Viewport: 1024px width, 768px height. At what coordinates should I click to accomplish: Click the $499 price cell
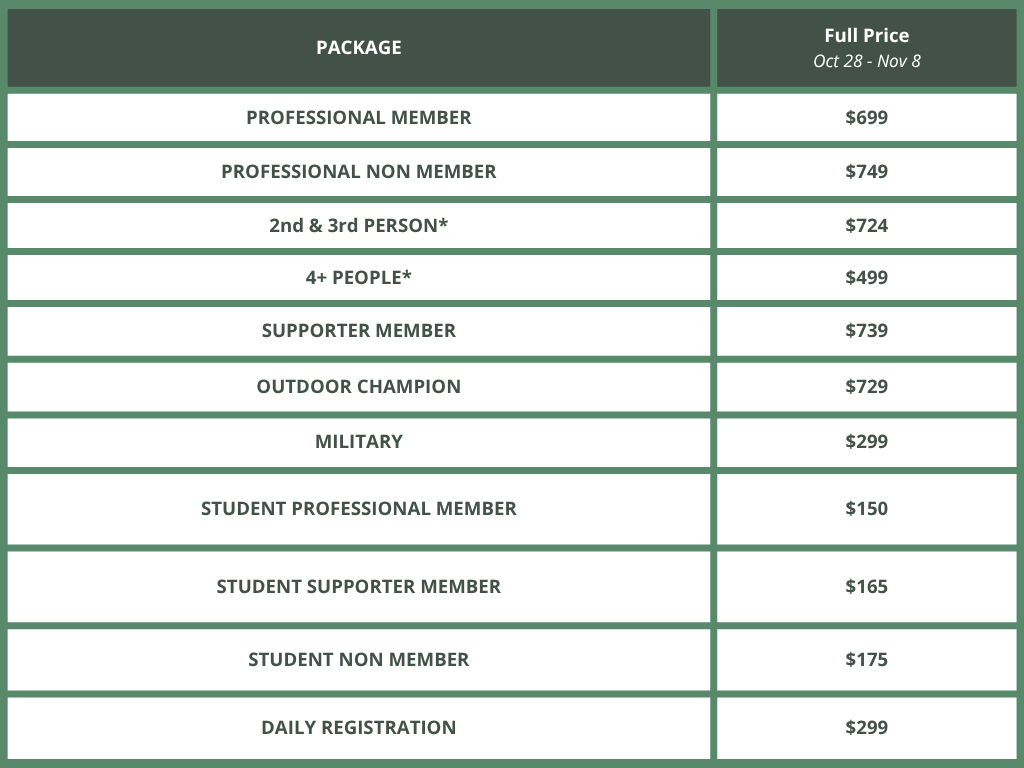pos(866,277)
